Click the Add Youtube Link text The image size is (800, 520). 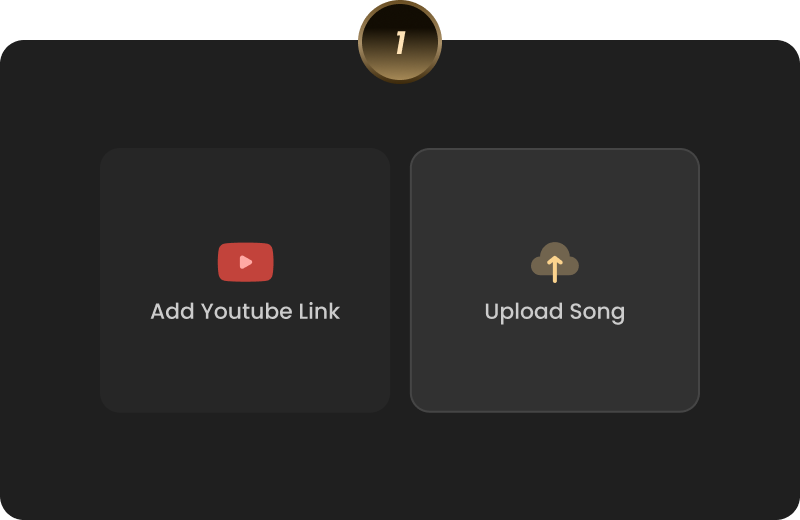pyautogui.click(x=245, y=311)
